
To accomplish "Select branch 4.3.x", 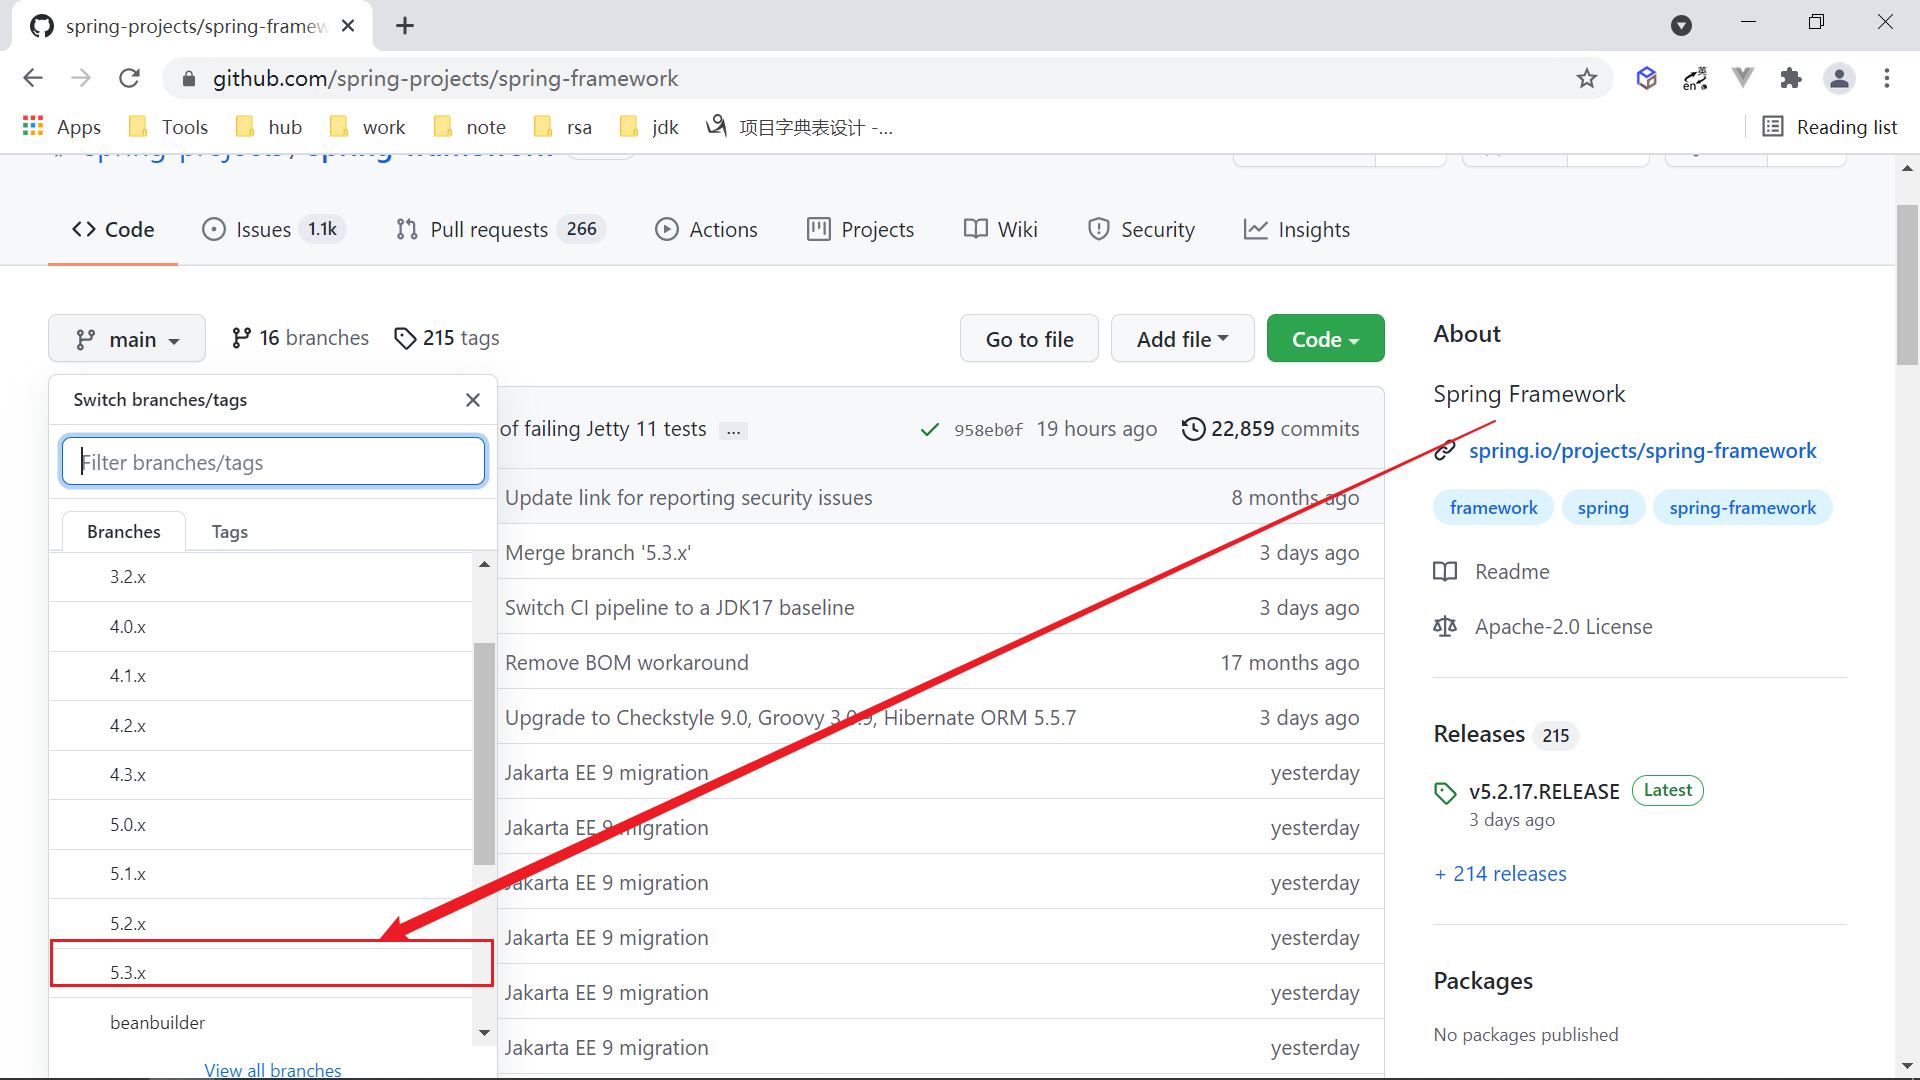I will (261, 775).
